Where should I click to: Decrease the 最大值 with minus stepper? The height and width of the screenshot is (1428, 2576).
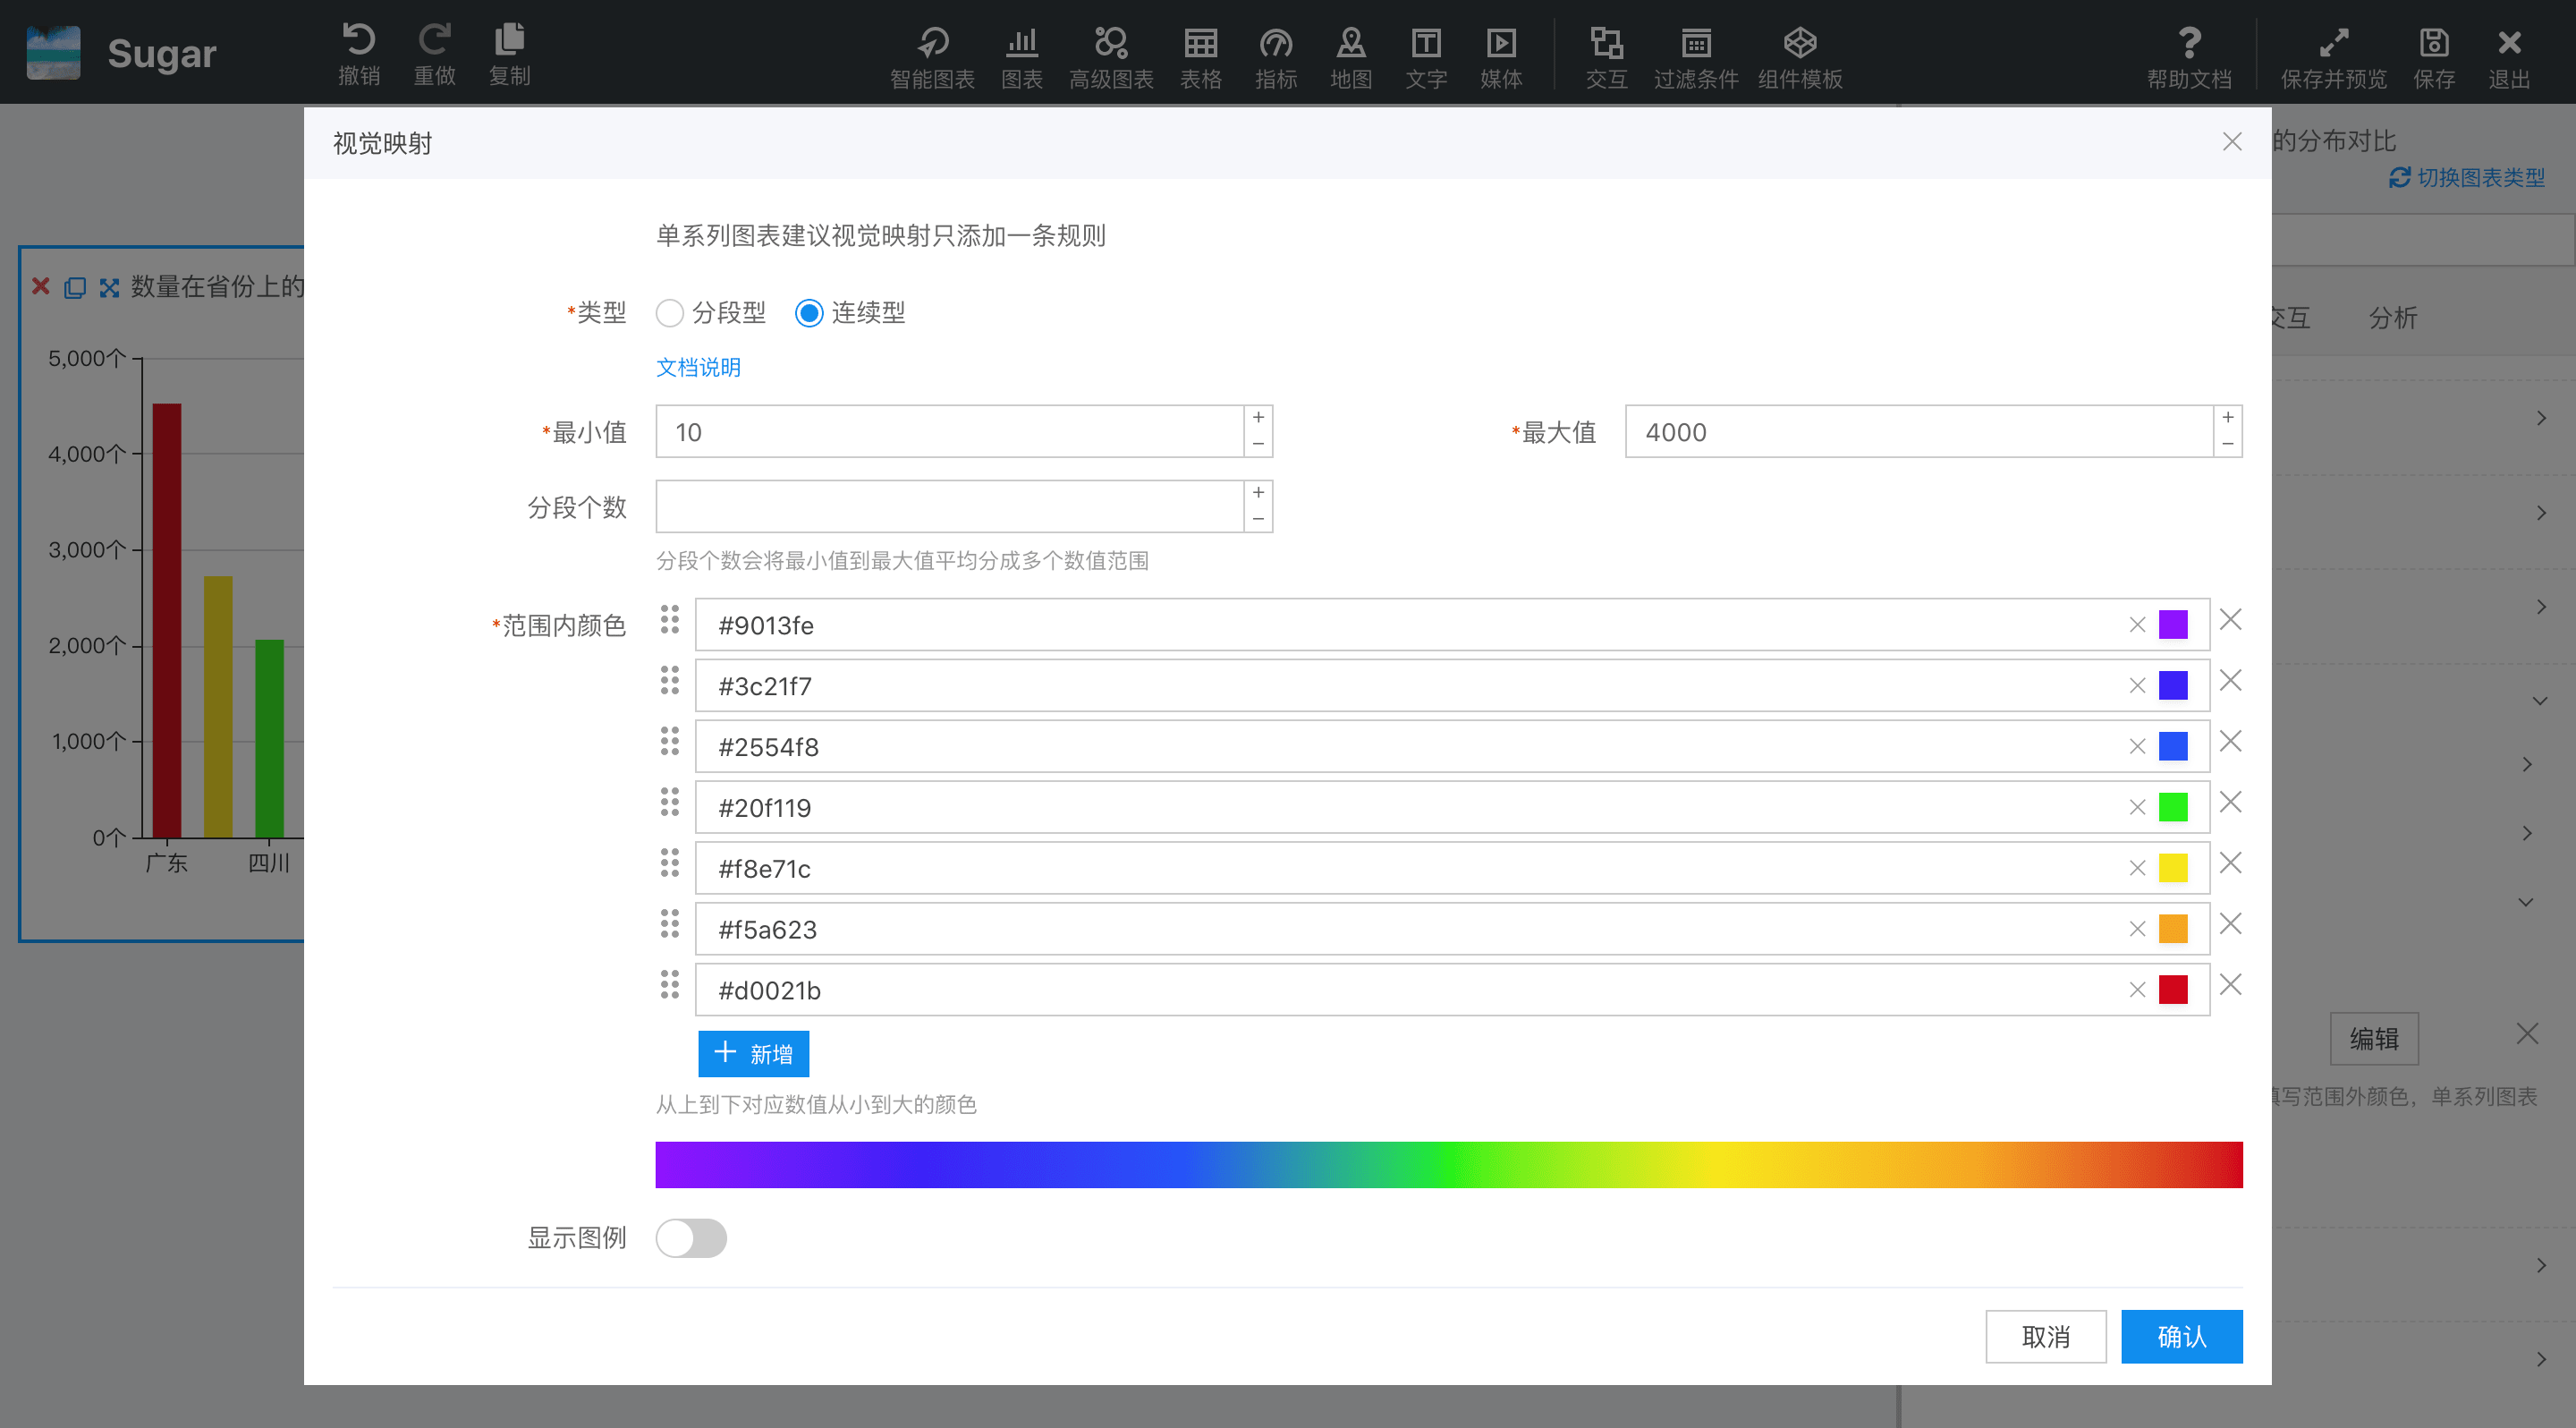[x=2227, y=444]
